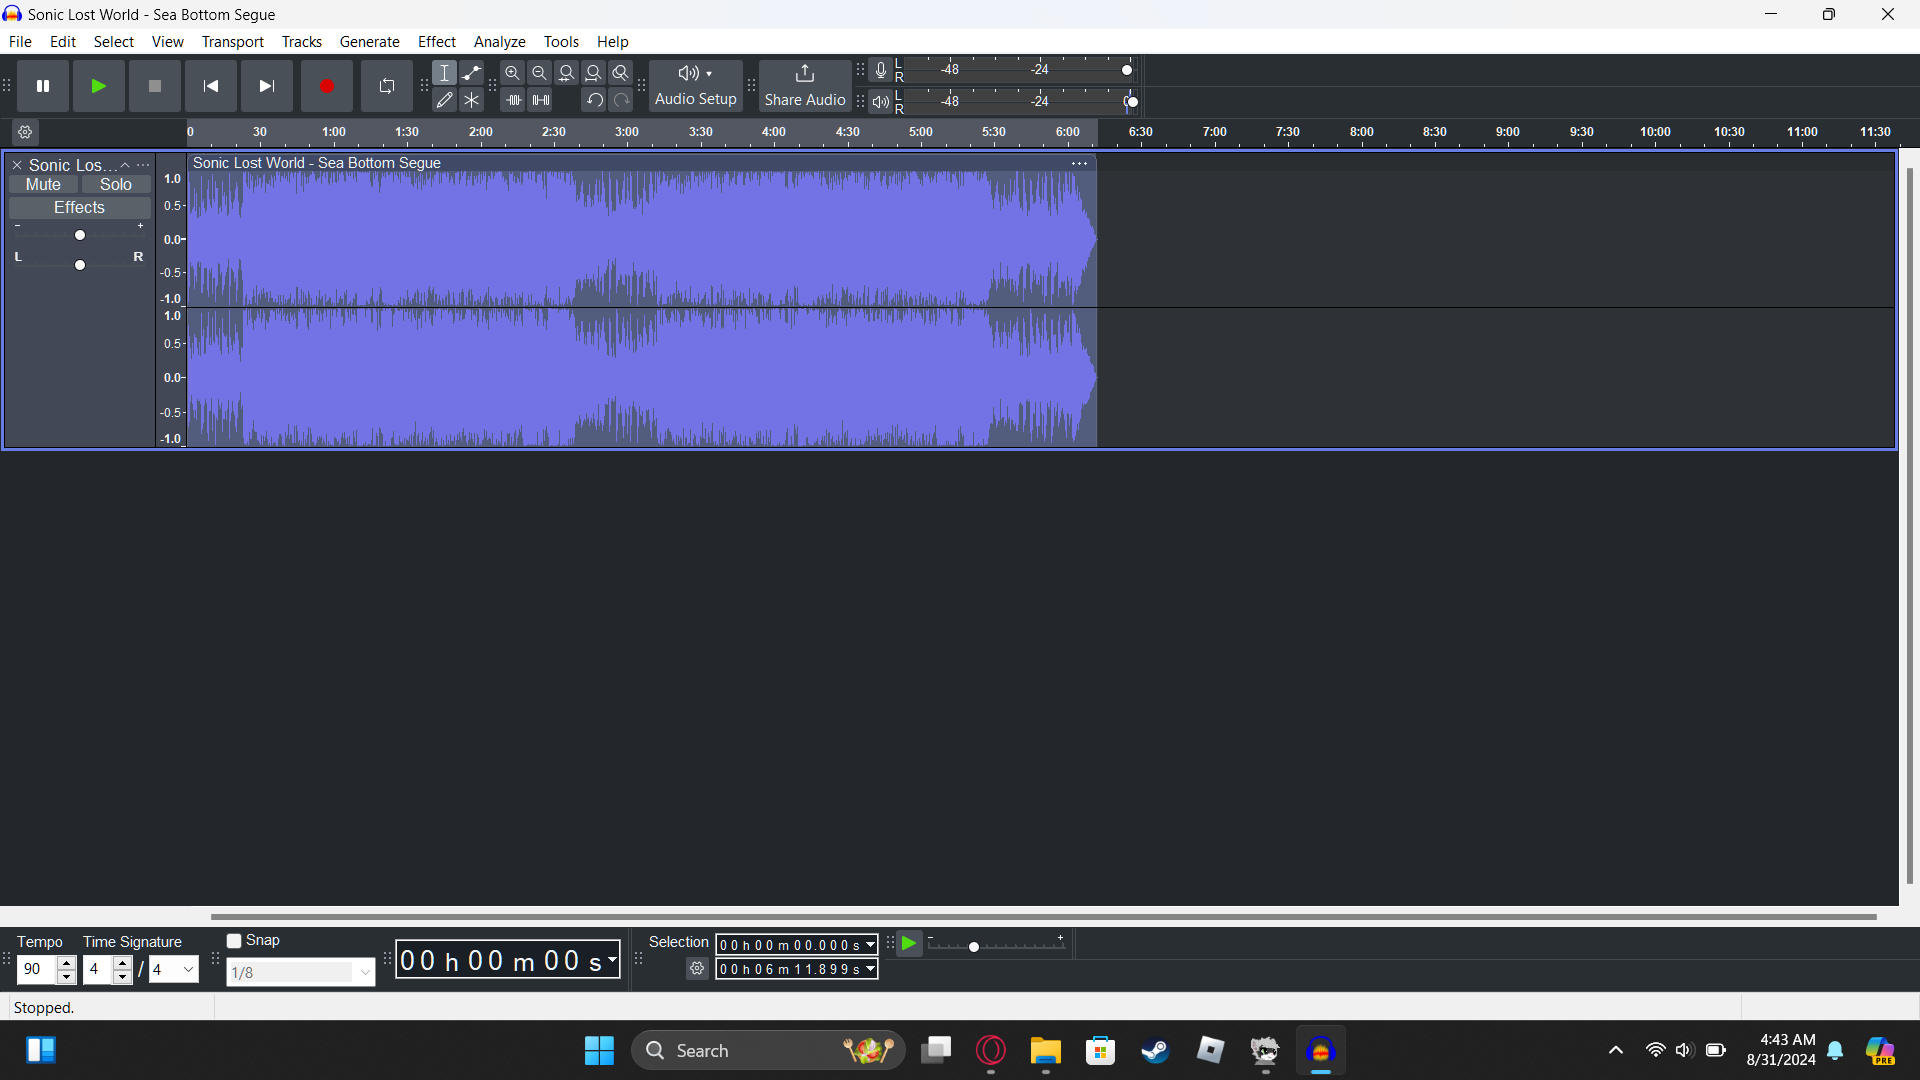Click the Share Audio button
Image resolution: width=1920 pixels, height=1080 pixels.
pos(804,85)
